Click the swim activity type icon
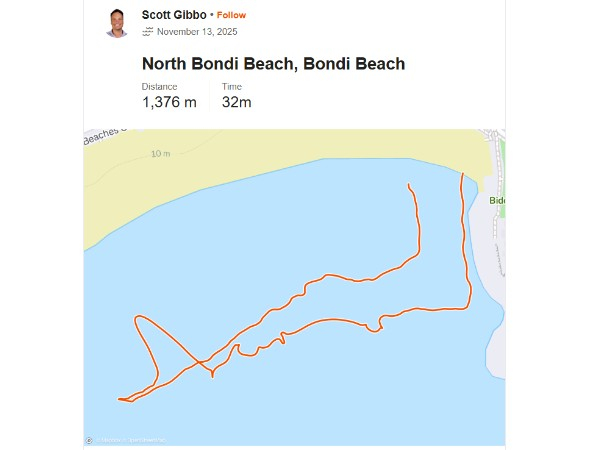The width and height of the screenshot is (600, 450). click(148, 32)
